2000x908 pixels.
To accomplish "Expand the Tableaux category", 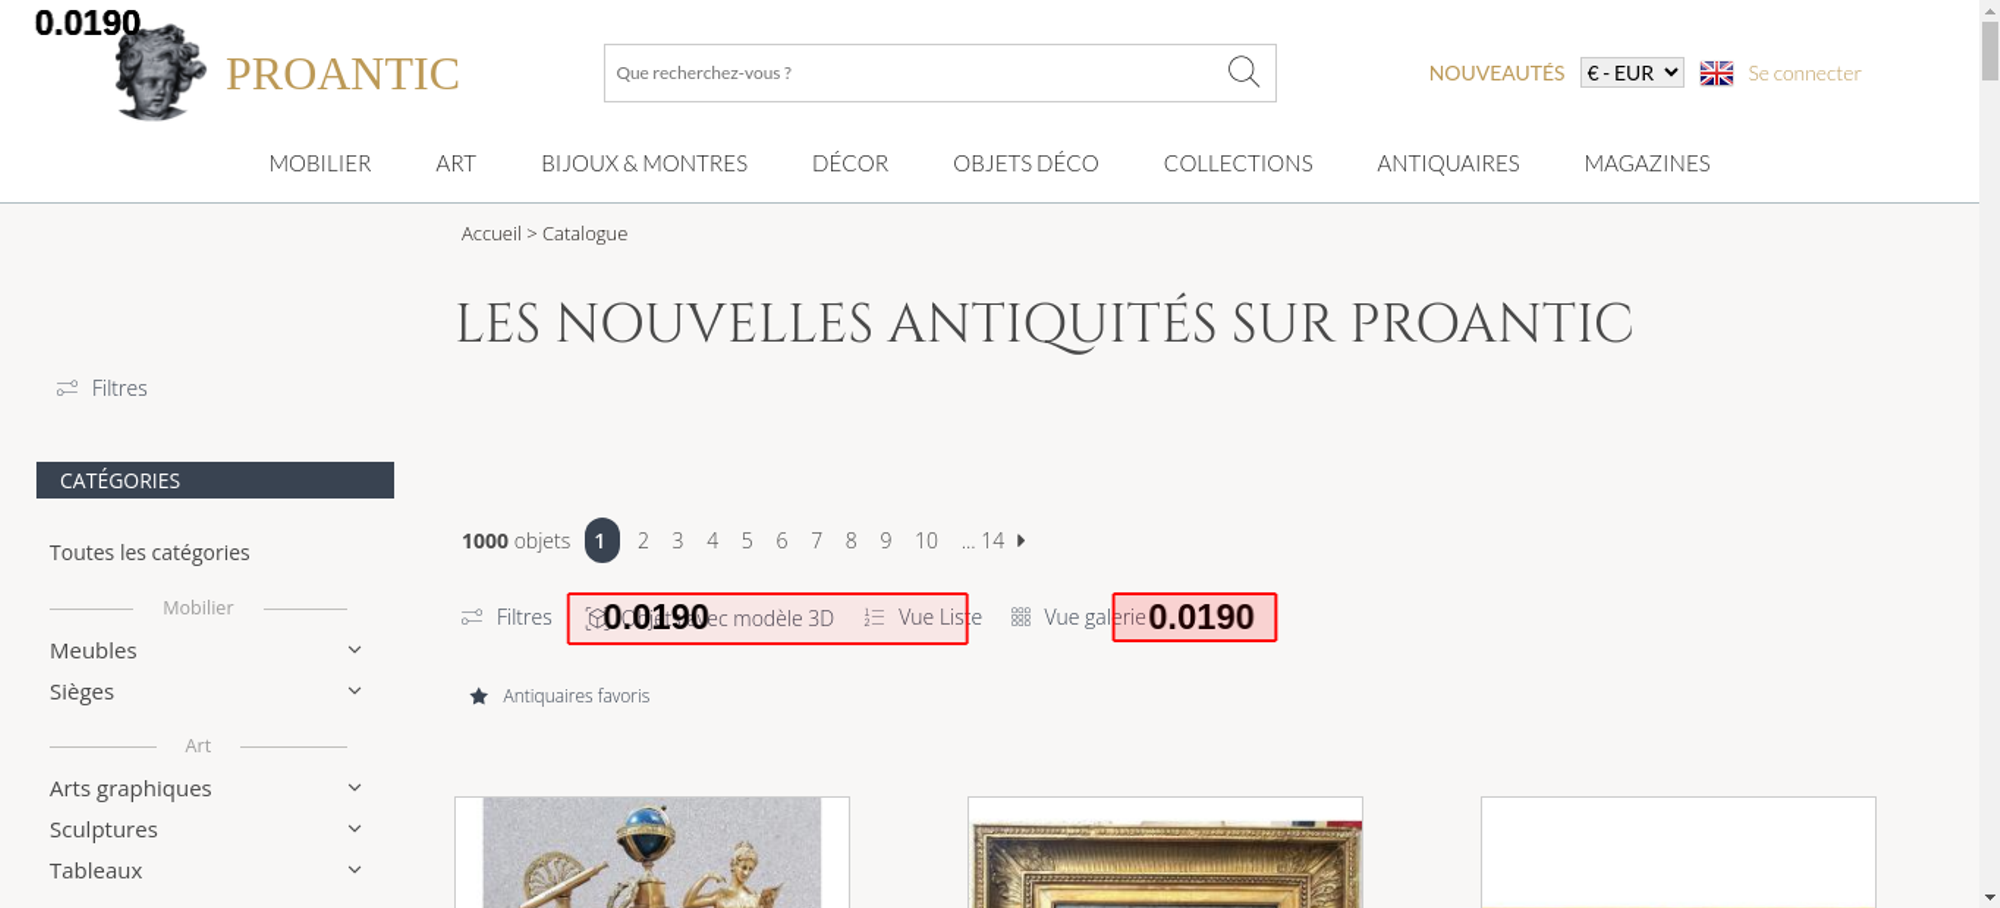I will point(354,871).
